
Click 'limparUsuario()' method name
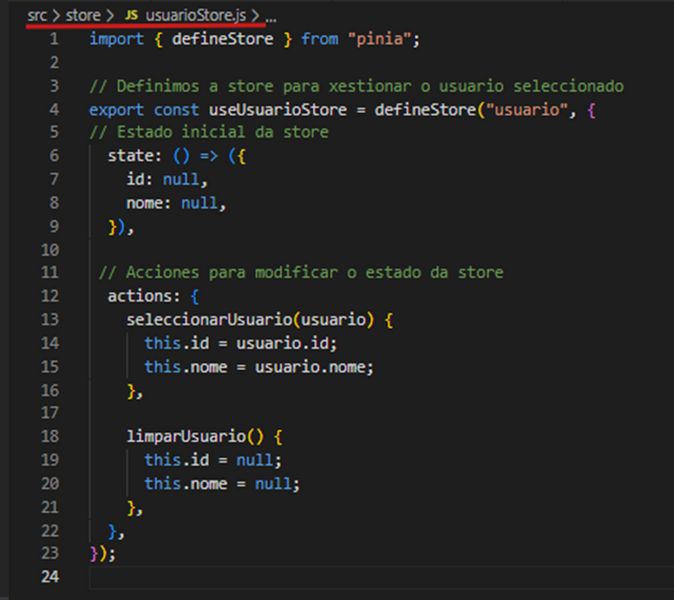195,437
